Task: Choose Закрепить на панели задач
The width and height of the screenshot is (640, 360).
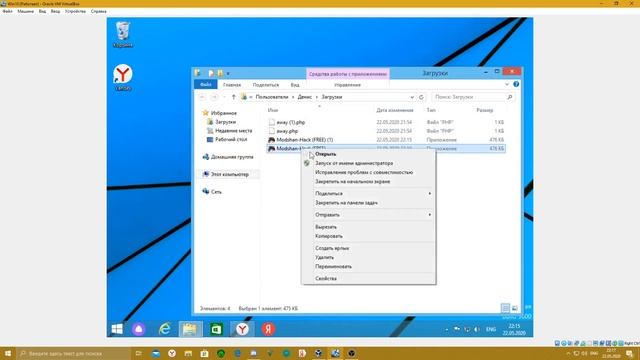Action: 346,203
